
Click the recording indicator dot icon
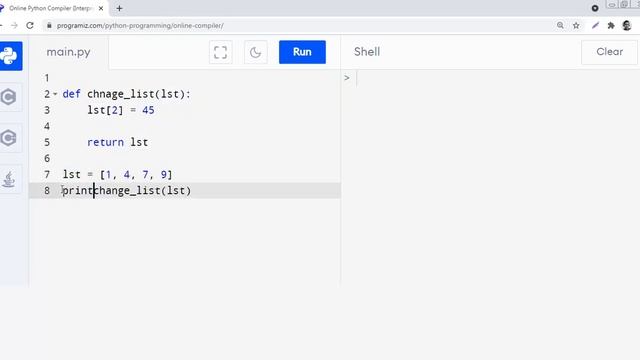[x=595, y=8]
